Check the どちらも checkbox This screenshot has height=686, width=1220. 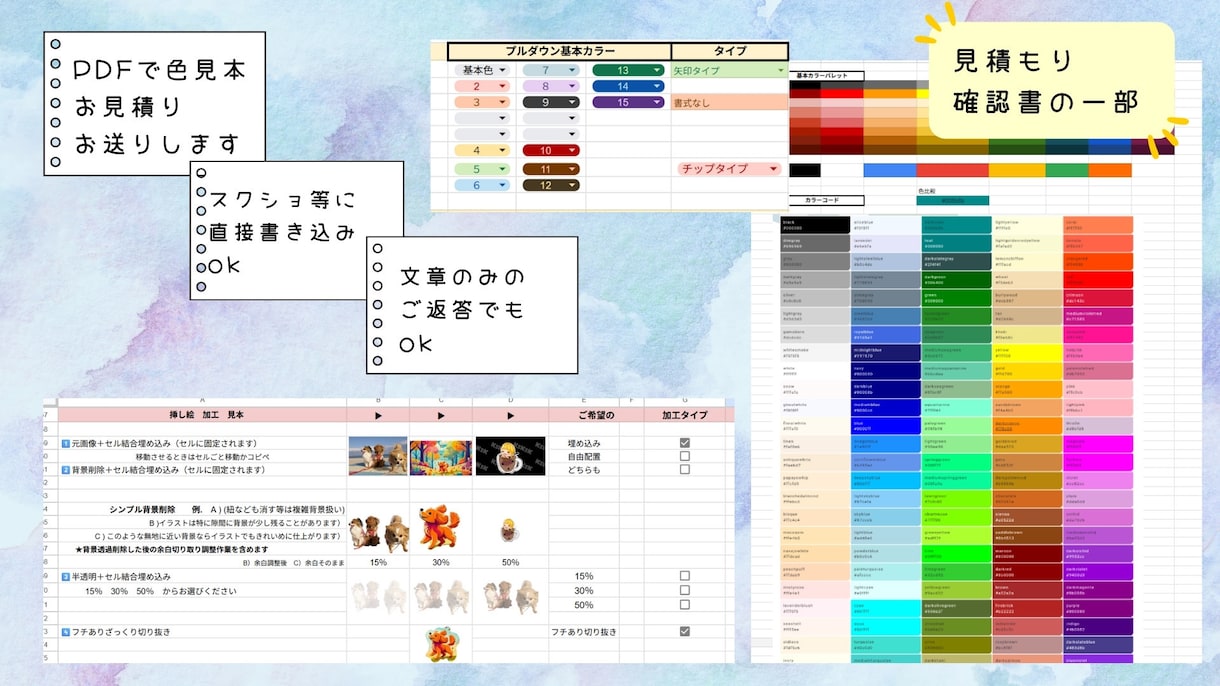(x=685, y=469)
